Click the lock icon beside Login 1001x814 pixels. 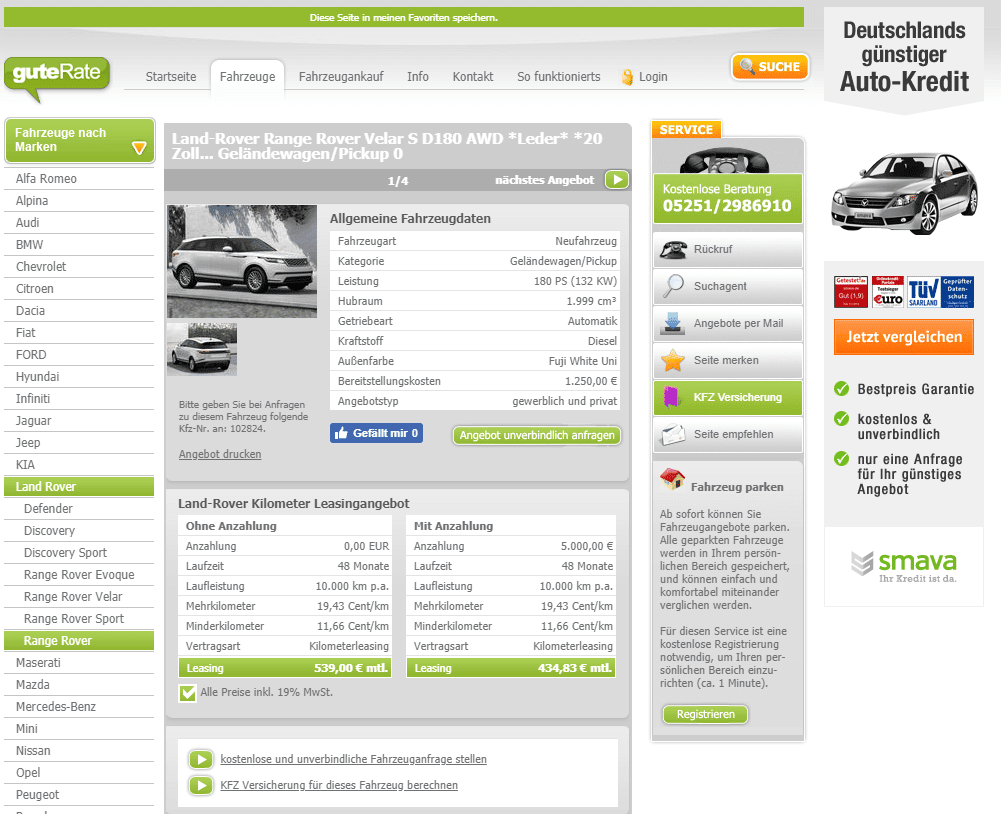coord(628,77)
